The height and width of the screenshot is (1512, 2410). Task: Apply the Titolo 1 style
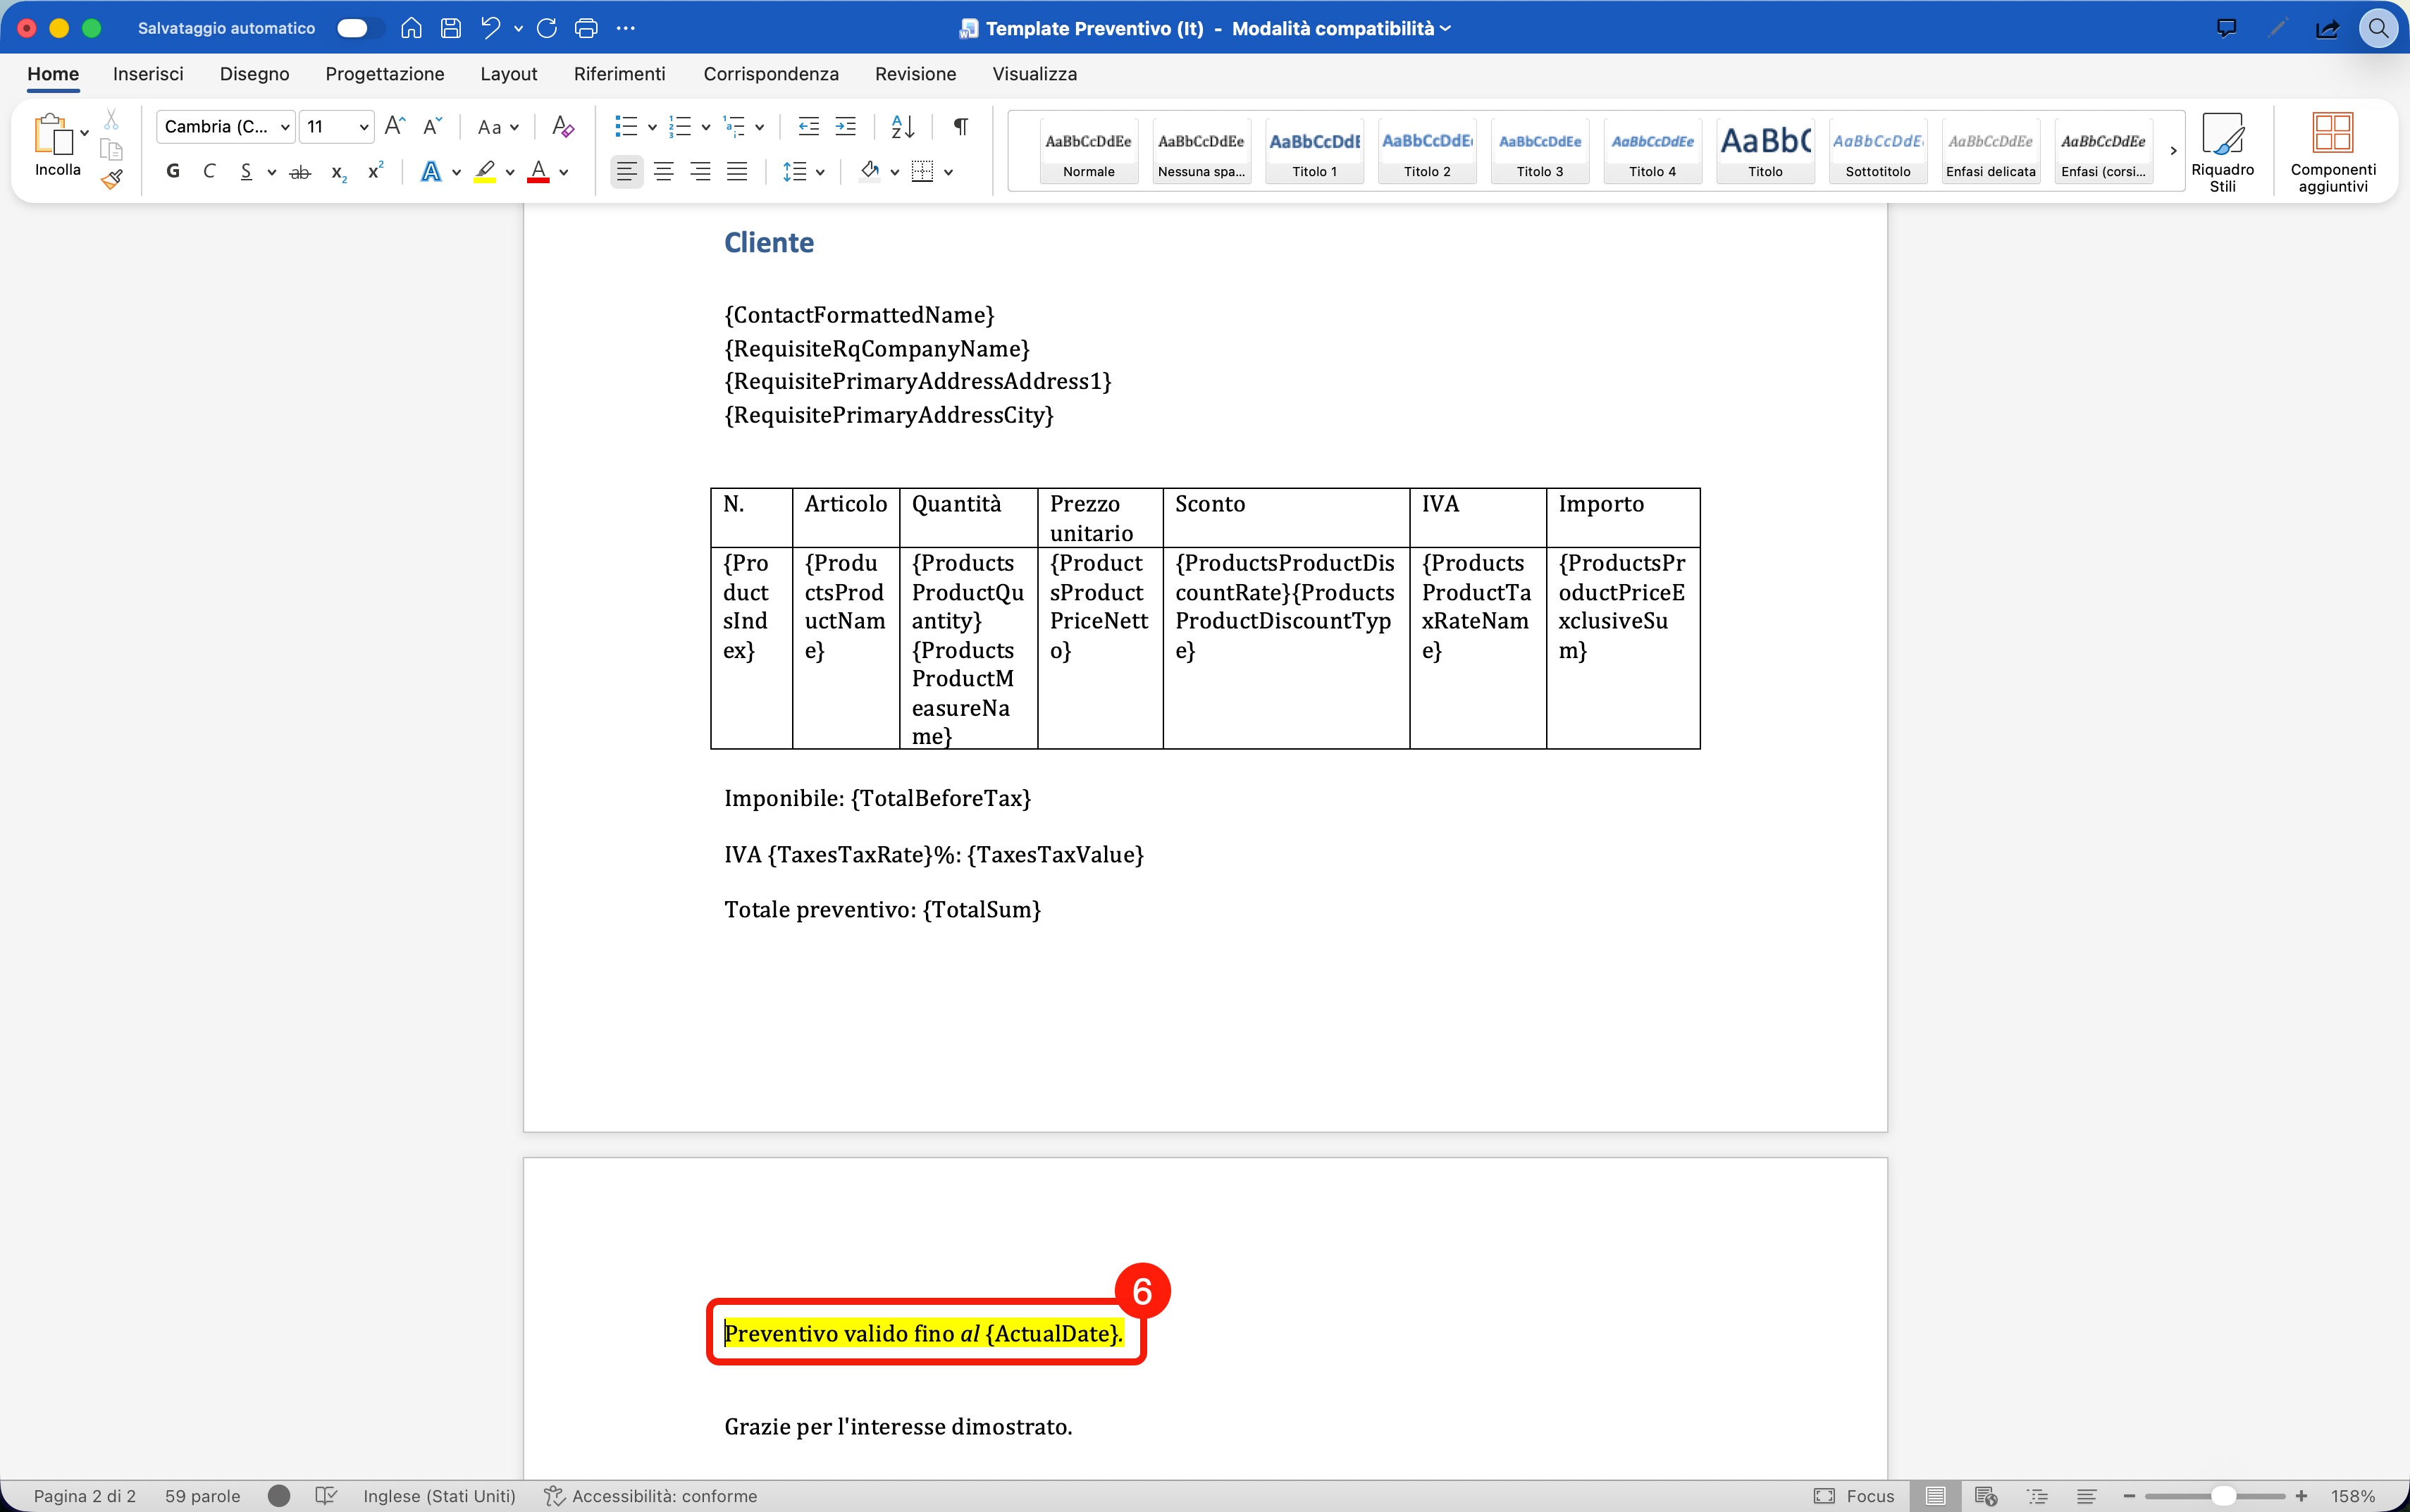1314,152
